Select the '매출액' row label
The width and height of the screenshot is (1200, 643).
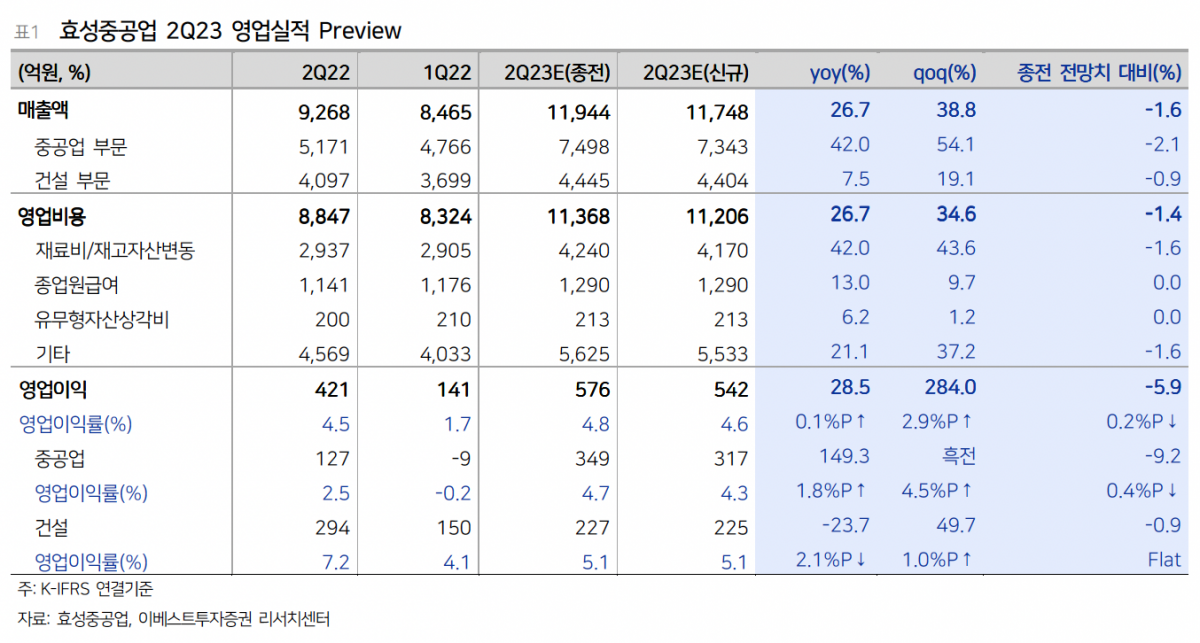pyautogui.click(x=48, y=110)
